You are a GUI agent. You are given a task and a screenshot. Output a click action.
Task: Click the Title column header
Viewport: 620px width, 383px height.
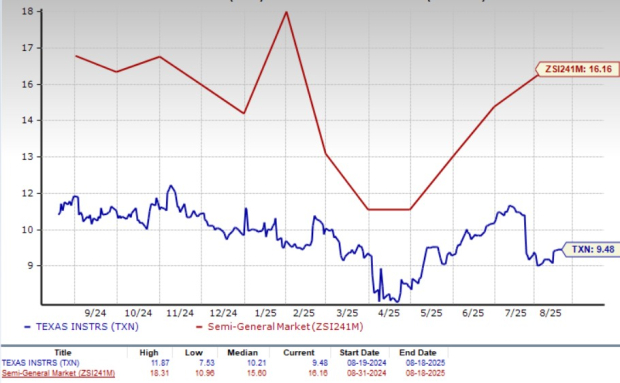pyautogui.click(x=62, y=353)
